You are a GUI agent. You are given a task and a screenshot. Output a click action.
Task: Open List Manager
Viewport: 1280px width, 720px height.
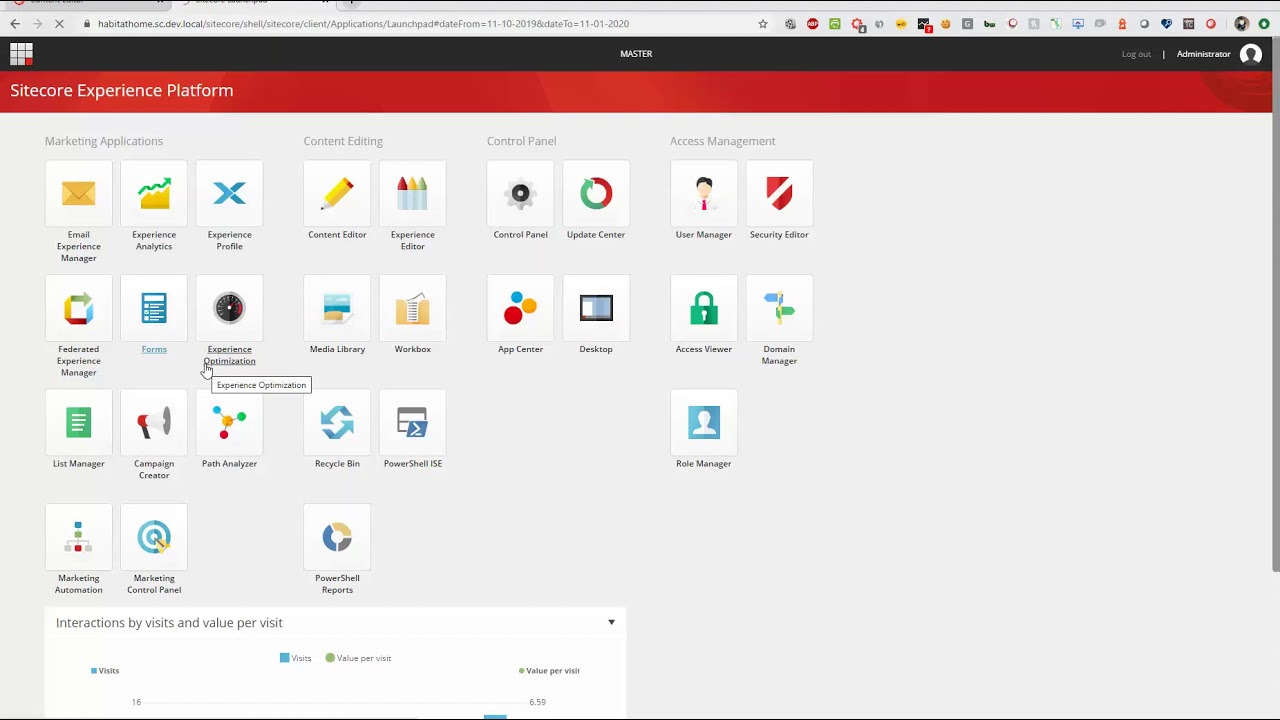coord(78,423)
